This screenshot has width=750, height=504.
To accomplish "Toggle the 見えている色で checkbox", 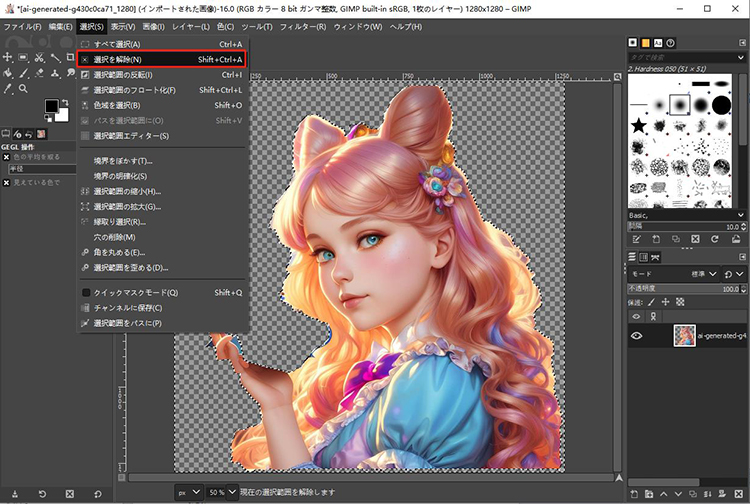I will (x=6, y=183).
